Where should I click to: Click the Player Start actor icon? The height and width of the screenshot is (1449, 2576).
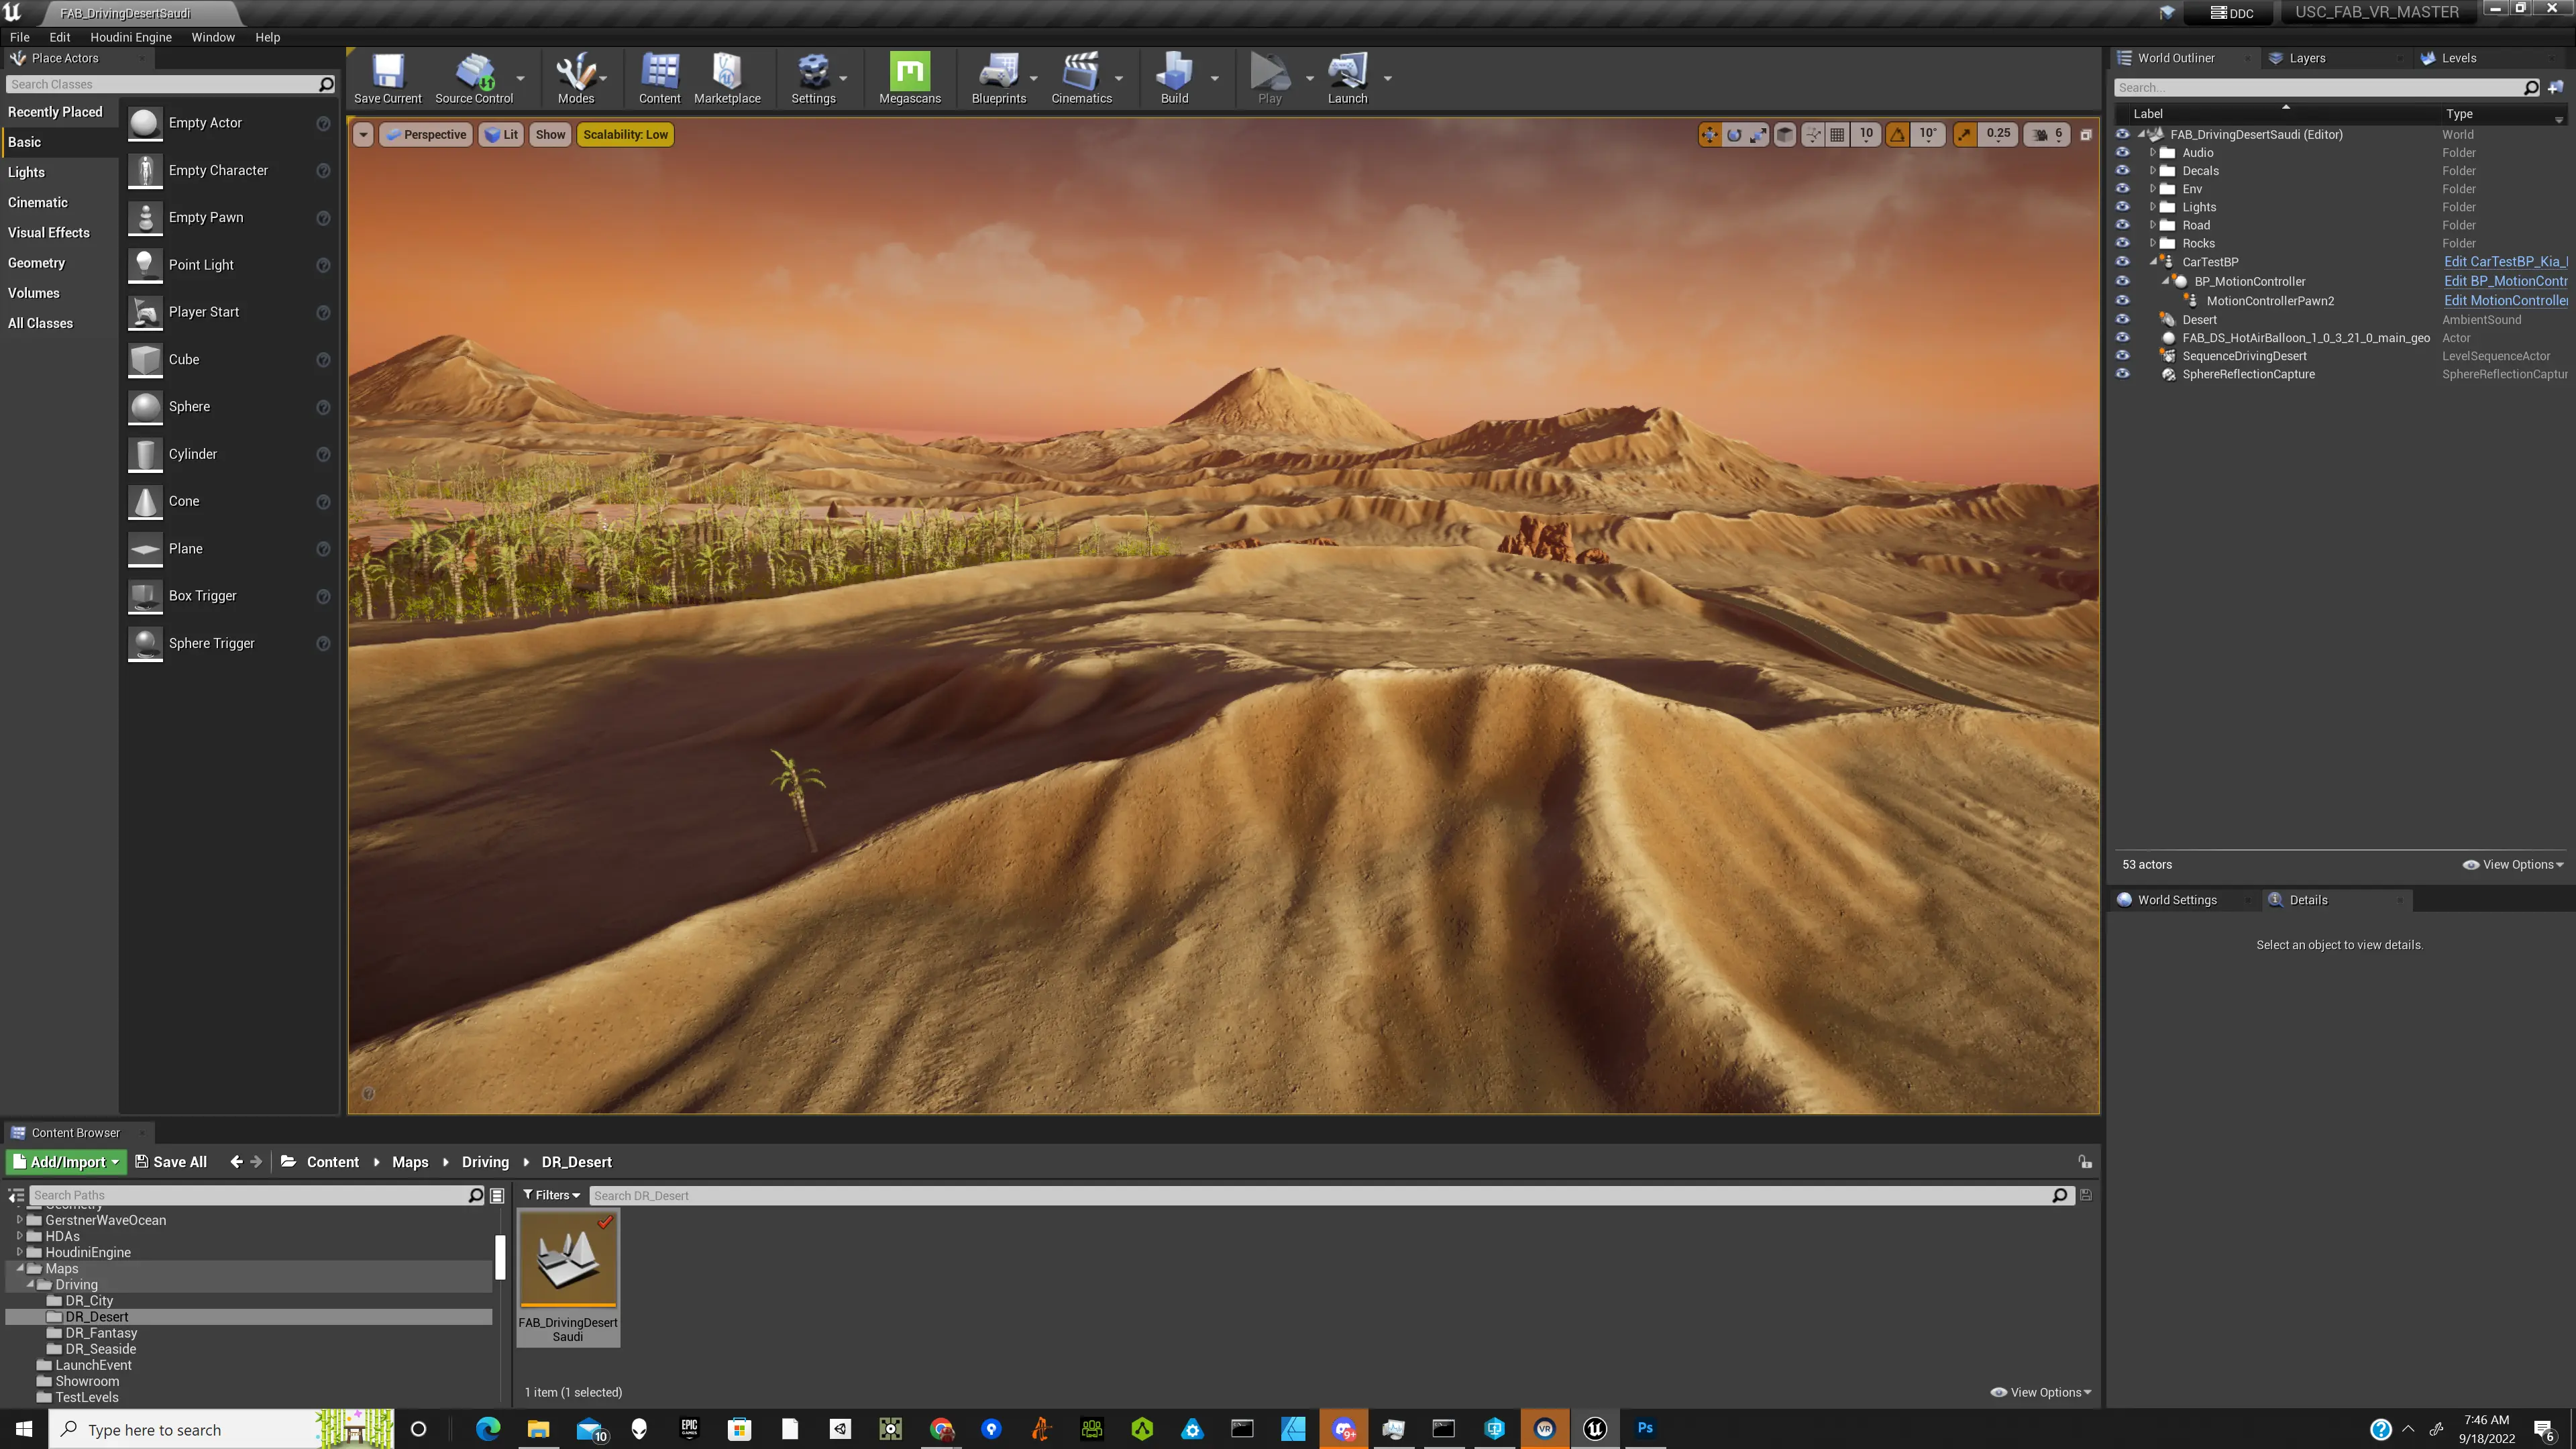pyautogui.click(x=145, y=312)
